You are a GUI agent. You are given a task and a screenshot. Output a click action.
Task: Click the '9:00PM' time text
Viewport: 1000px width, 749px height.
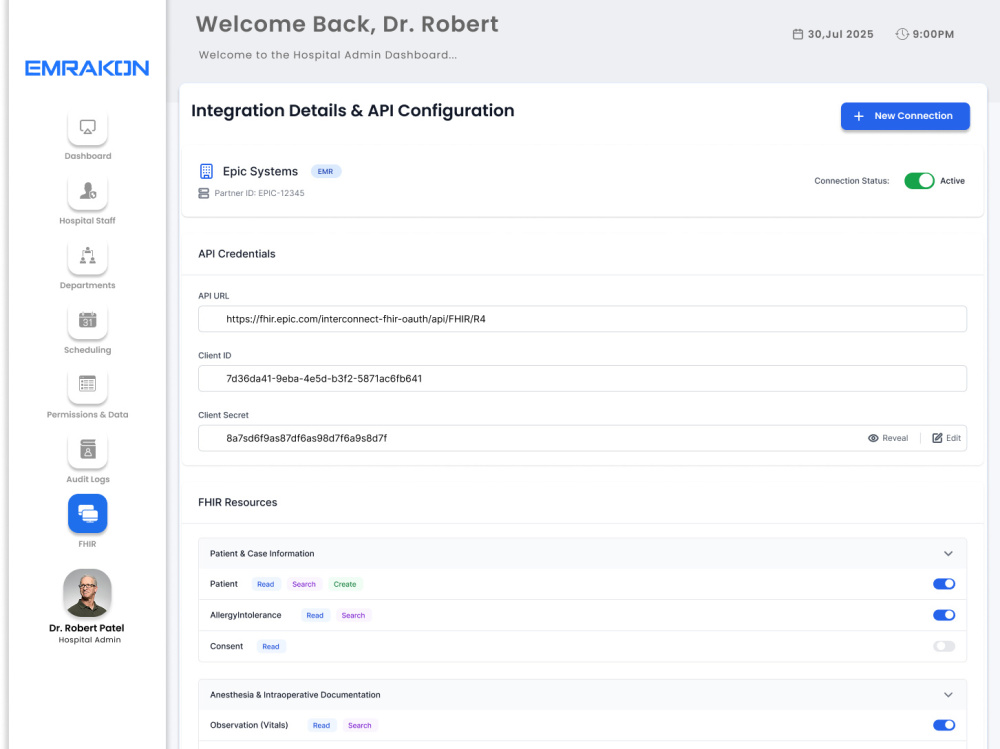[x=933, y=34]
